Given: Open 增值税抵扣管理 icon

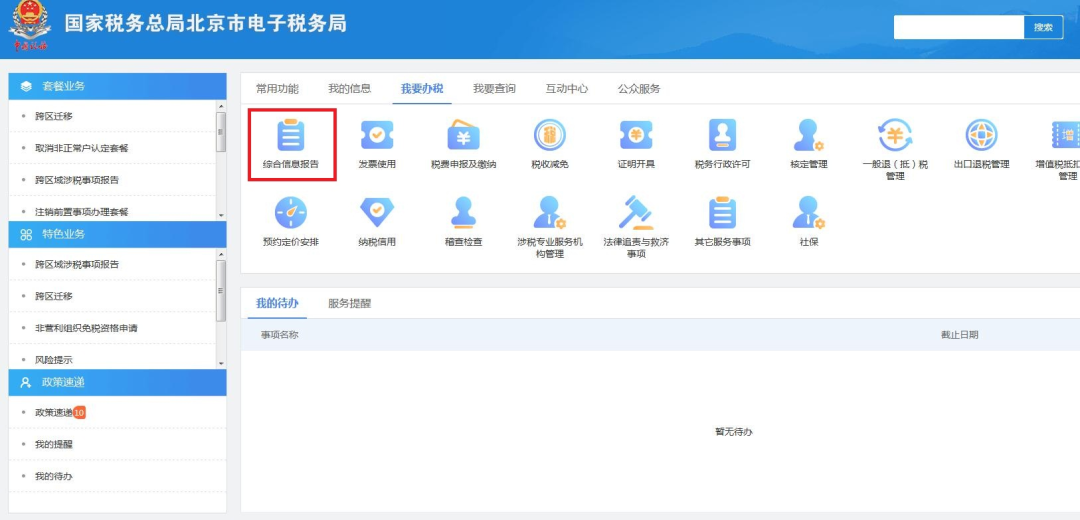Looking at the screenshot, I should click(1066, 135).
